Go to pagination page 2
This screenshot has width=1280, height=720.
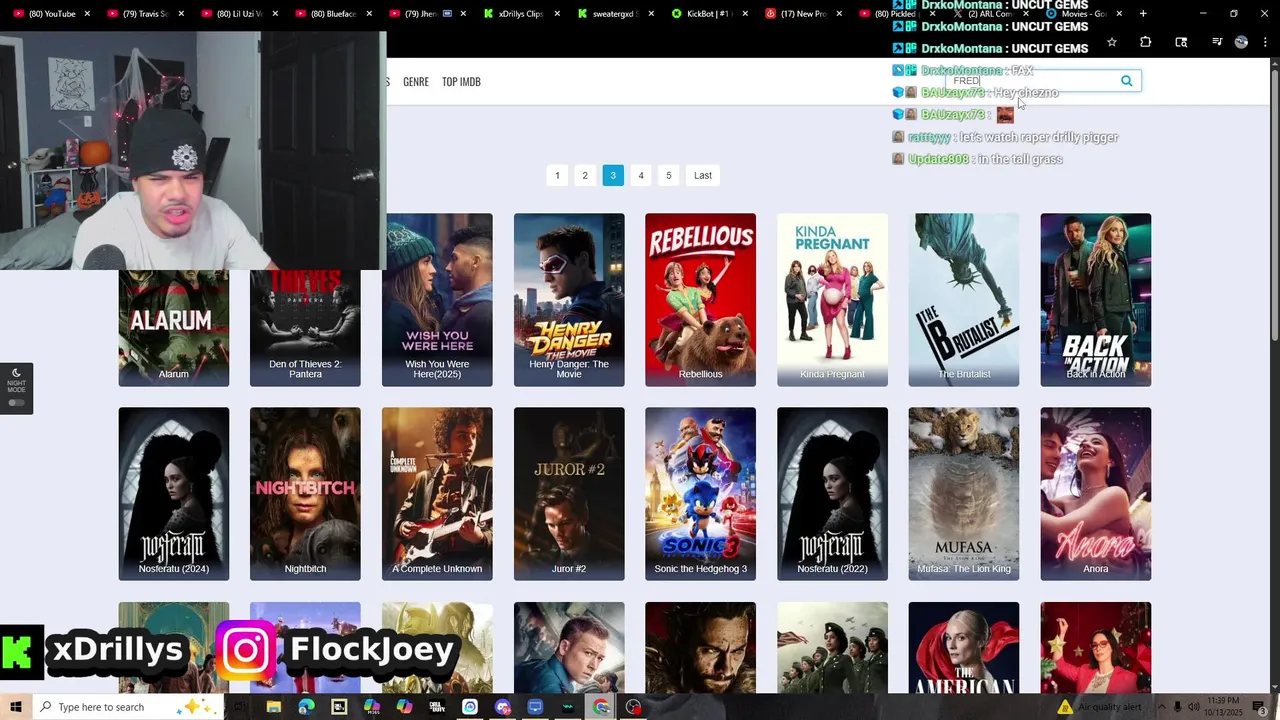pos(585,175)
